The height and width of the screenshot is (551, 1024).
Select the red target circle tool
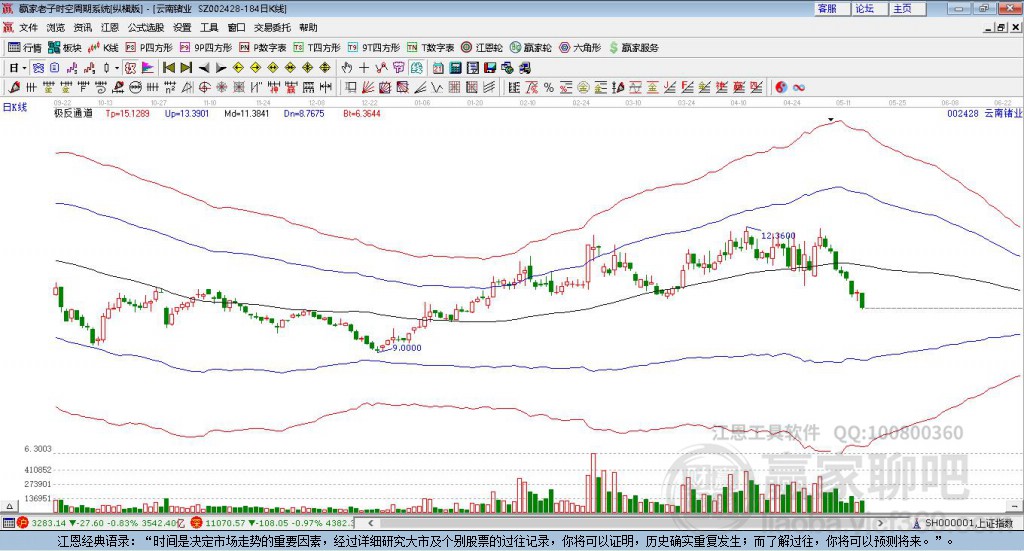click(204, 87)
